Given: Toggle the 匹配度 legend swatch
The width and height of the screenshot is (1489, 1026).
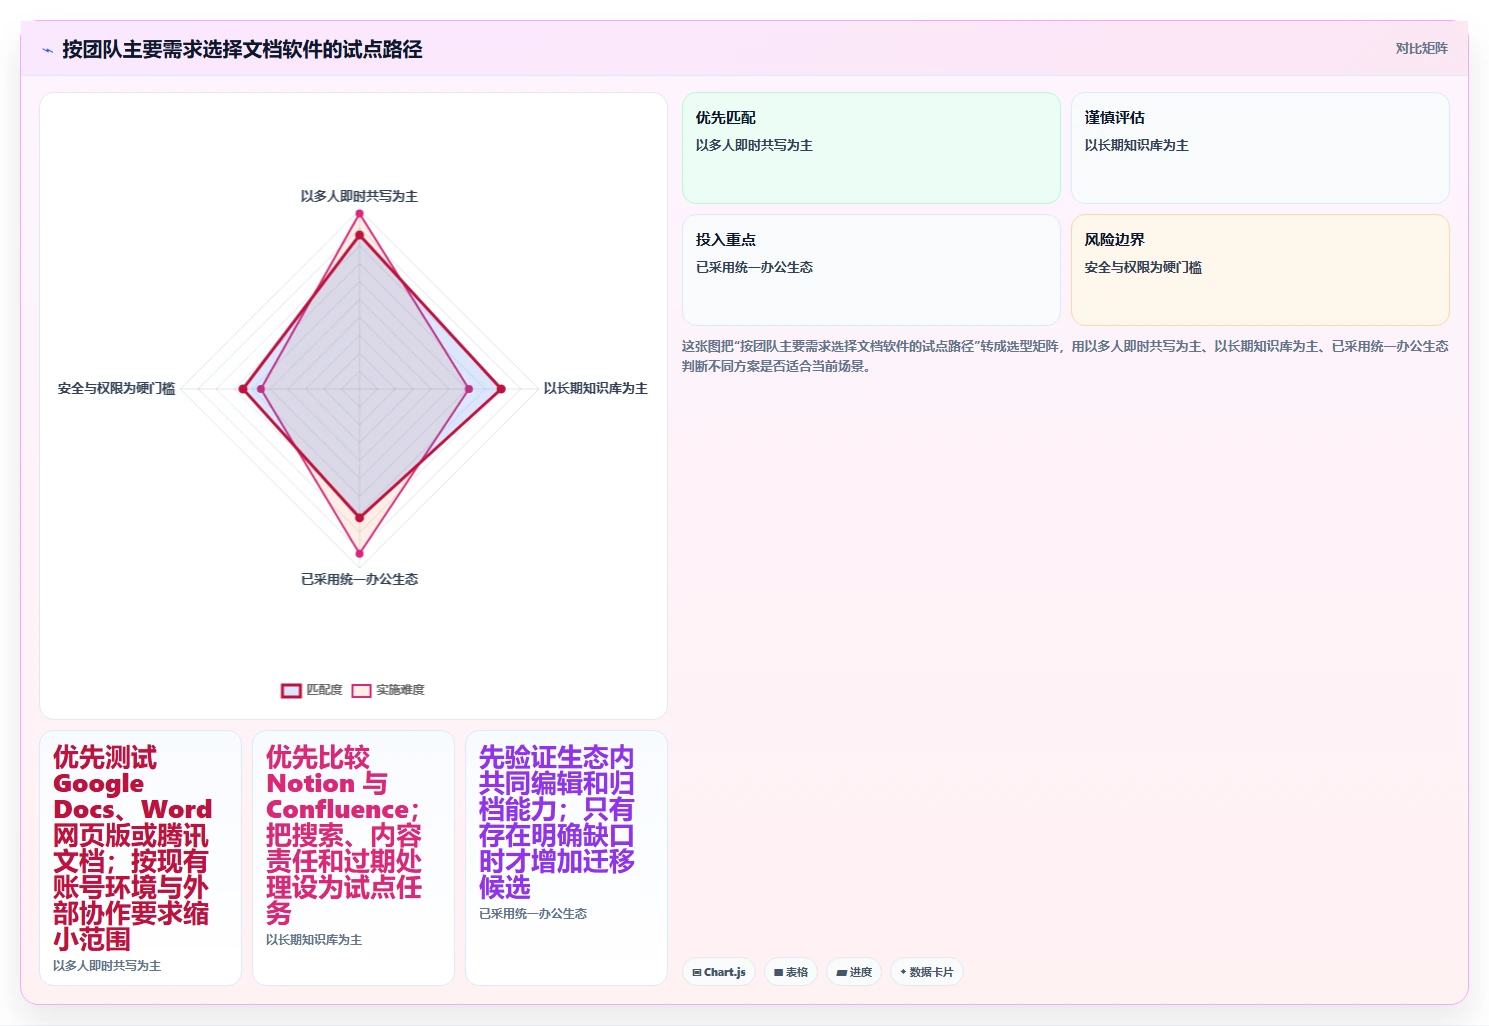Looking at the screenshot, I should 291,690.
